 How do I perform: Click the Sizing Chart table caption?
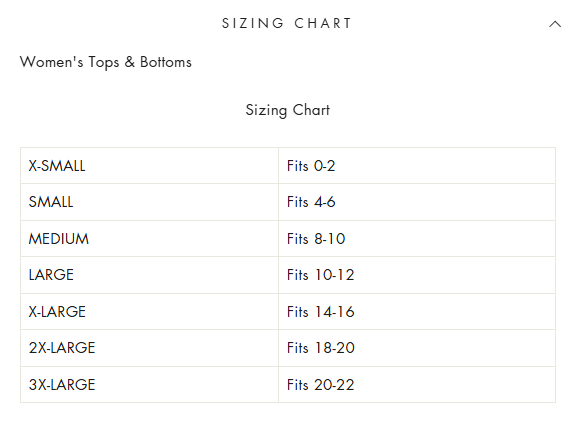[x=288, y=110]
